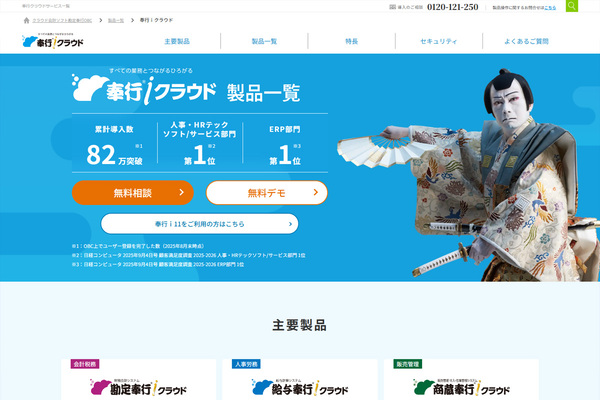
Task: Click the home icon in breadcrumb
Action: coord(26,20)
